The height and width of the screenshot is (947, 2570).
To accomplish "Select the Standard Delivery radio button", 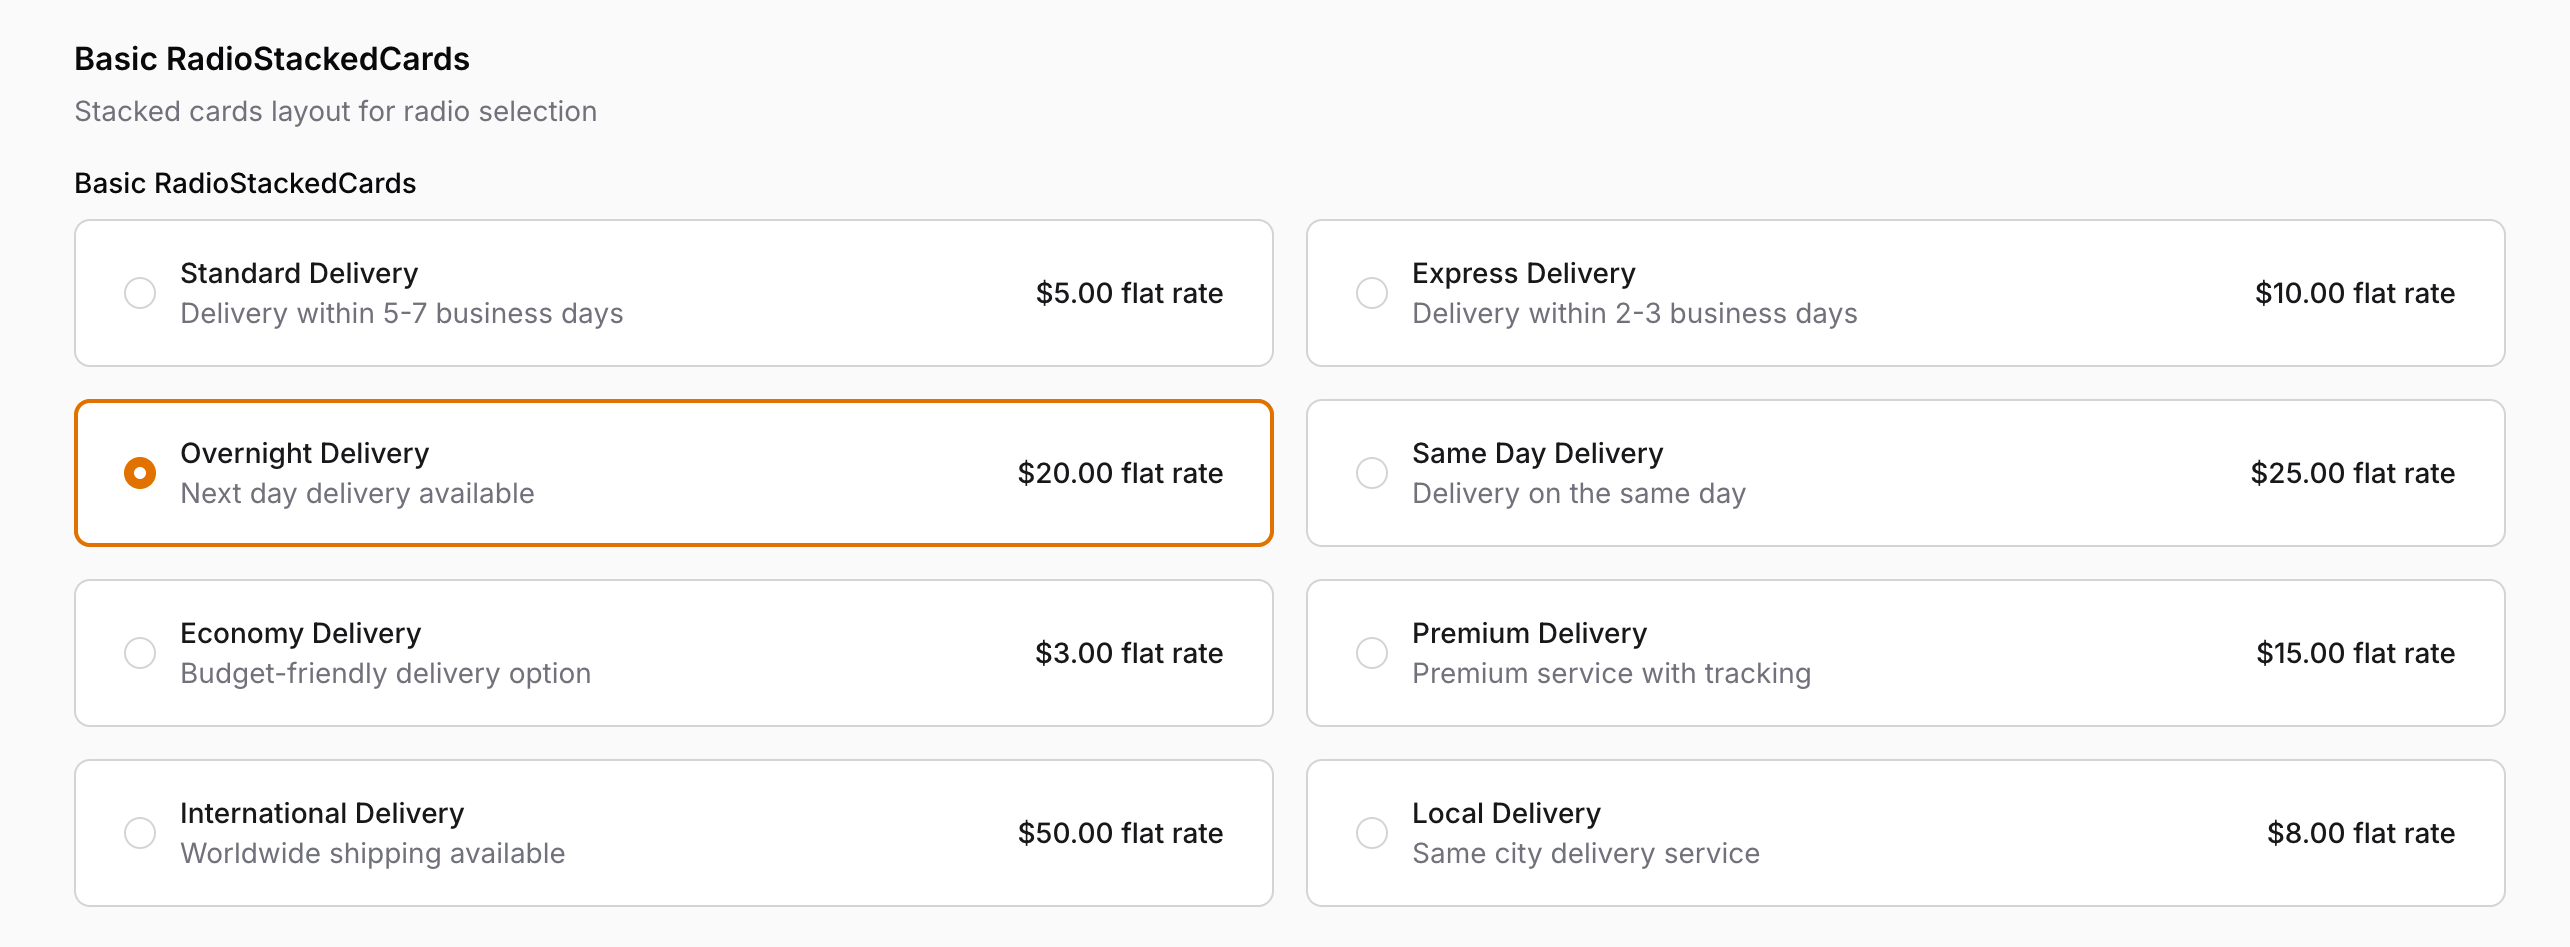I will pyautogui.click(x=140, y=293).
